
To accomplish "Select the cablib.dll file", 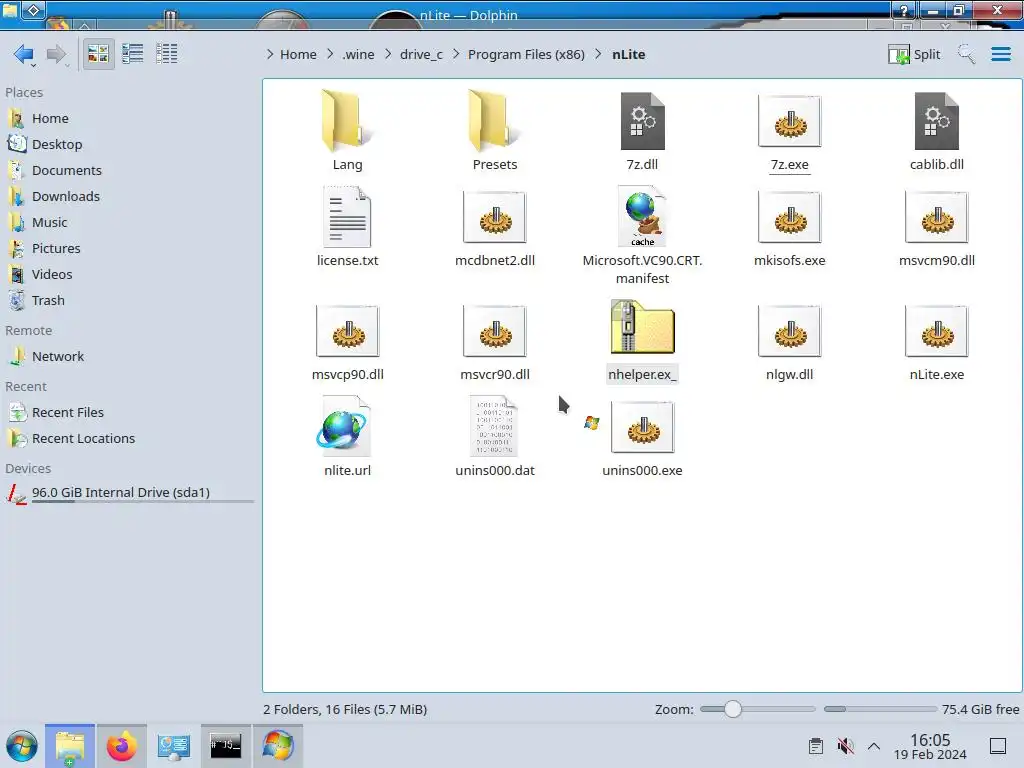I will pos(936,131).
